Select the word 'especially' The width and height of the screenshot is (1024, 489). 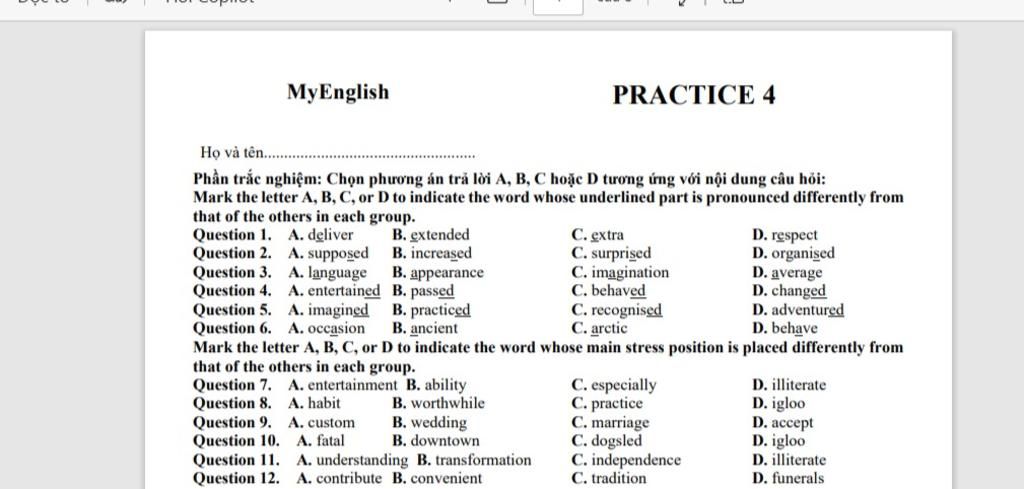(x=624, y=385)
